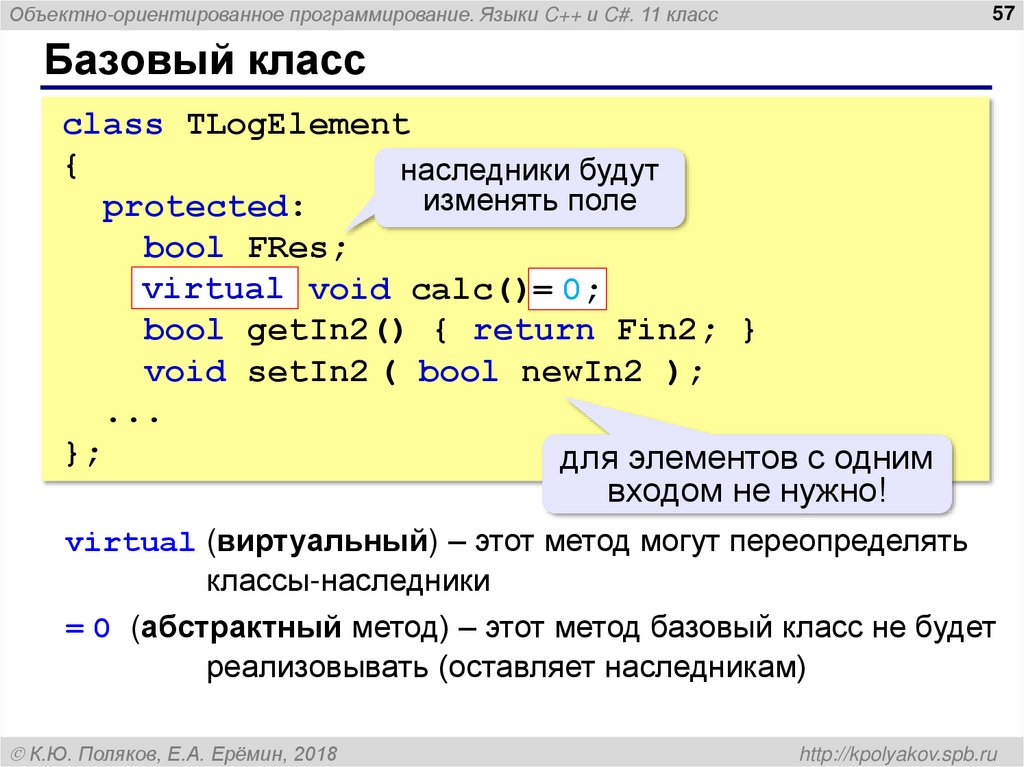1024x767 pixels.
Task: Click the boxed '= 0;' in code
Action: pyautogui.click(x=567, y=288)
